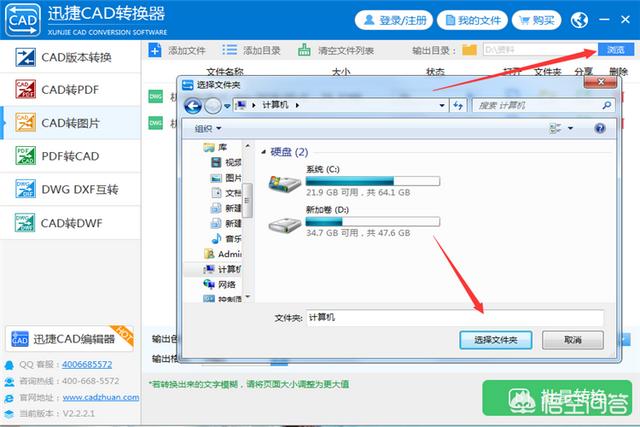Open 我的文件
The image size is (640, 427).
pos(472,20)
